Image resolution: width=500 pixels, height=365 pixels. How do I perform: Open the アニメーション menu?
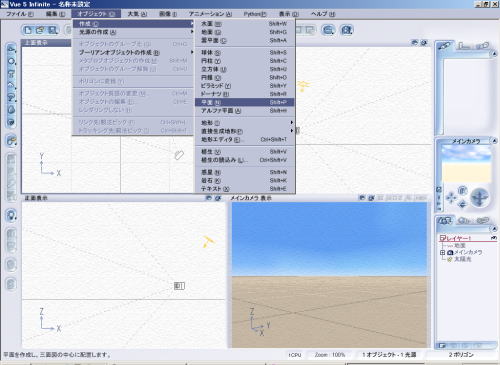point(210,14)
